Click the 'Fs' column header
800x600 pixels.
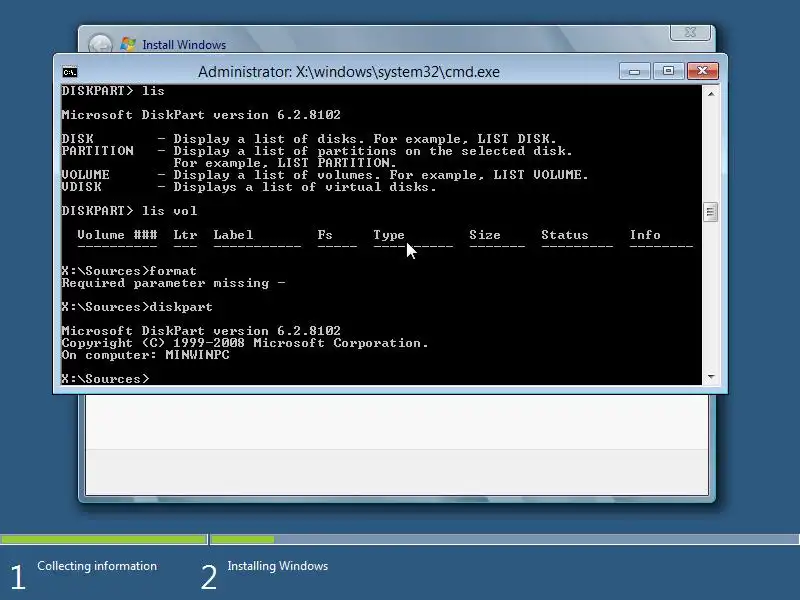tap(325, 235)
